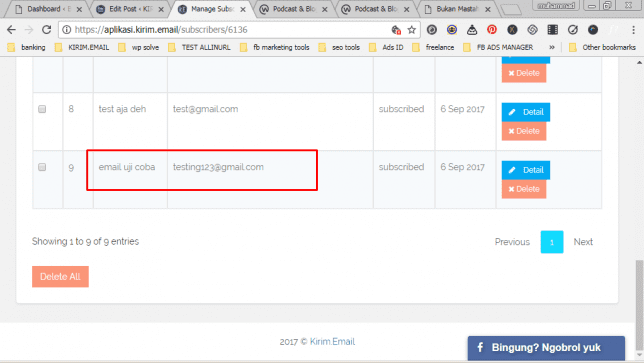
Task: Click the Facebook icon in chat widget
Action: tap(480, 347)
